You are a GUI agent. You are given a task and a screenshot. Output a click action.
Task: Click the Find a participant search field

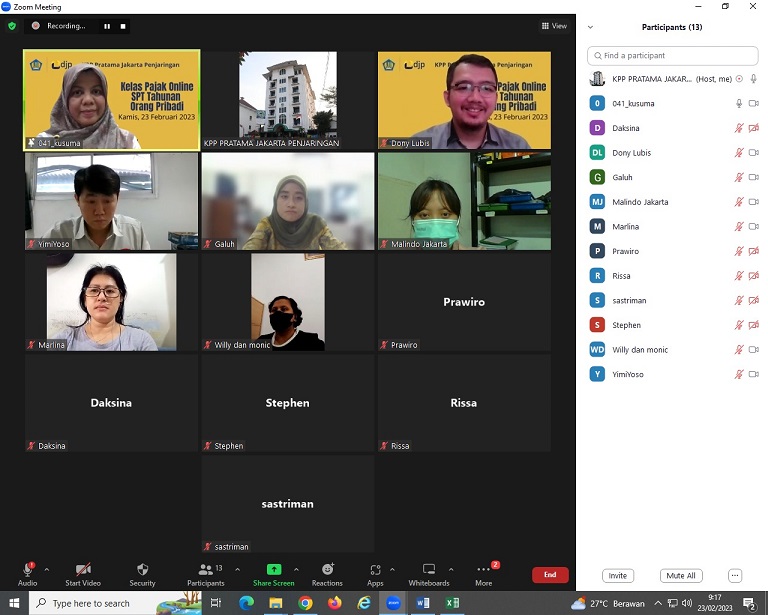coord(672,56)
